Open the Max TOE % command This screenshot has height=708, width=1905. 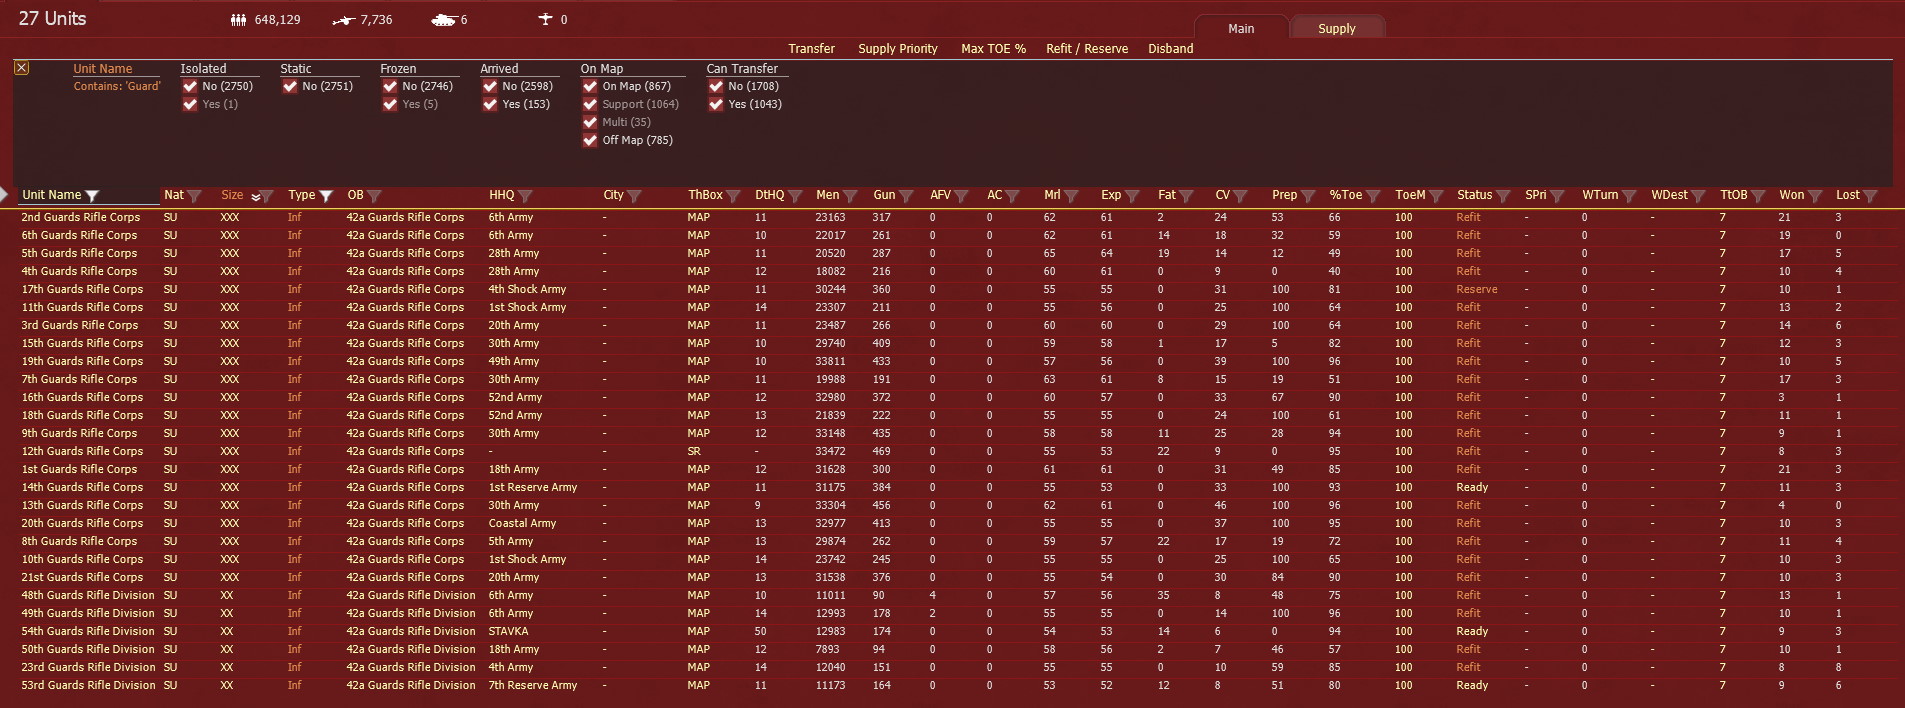point(993,49)
